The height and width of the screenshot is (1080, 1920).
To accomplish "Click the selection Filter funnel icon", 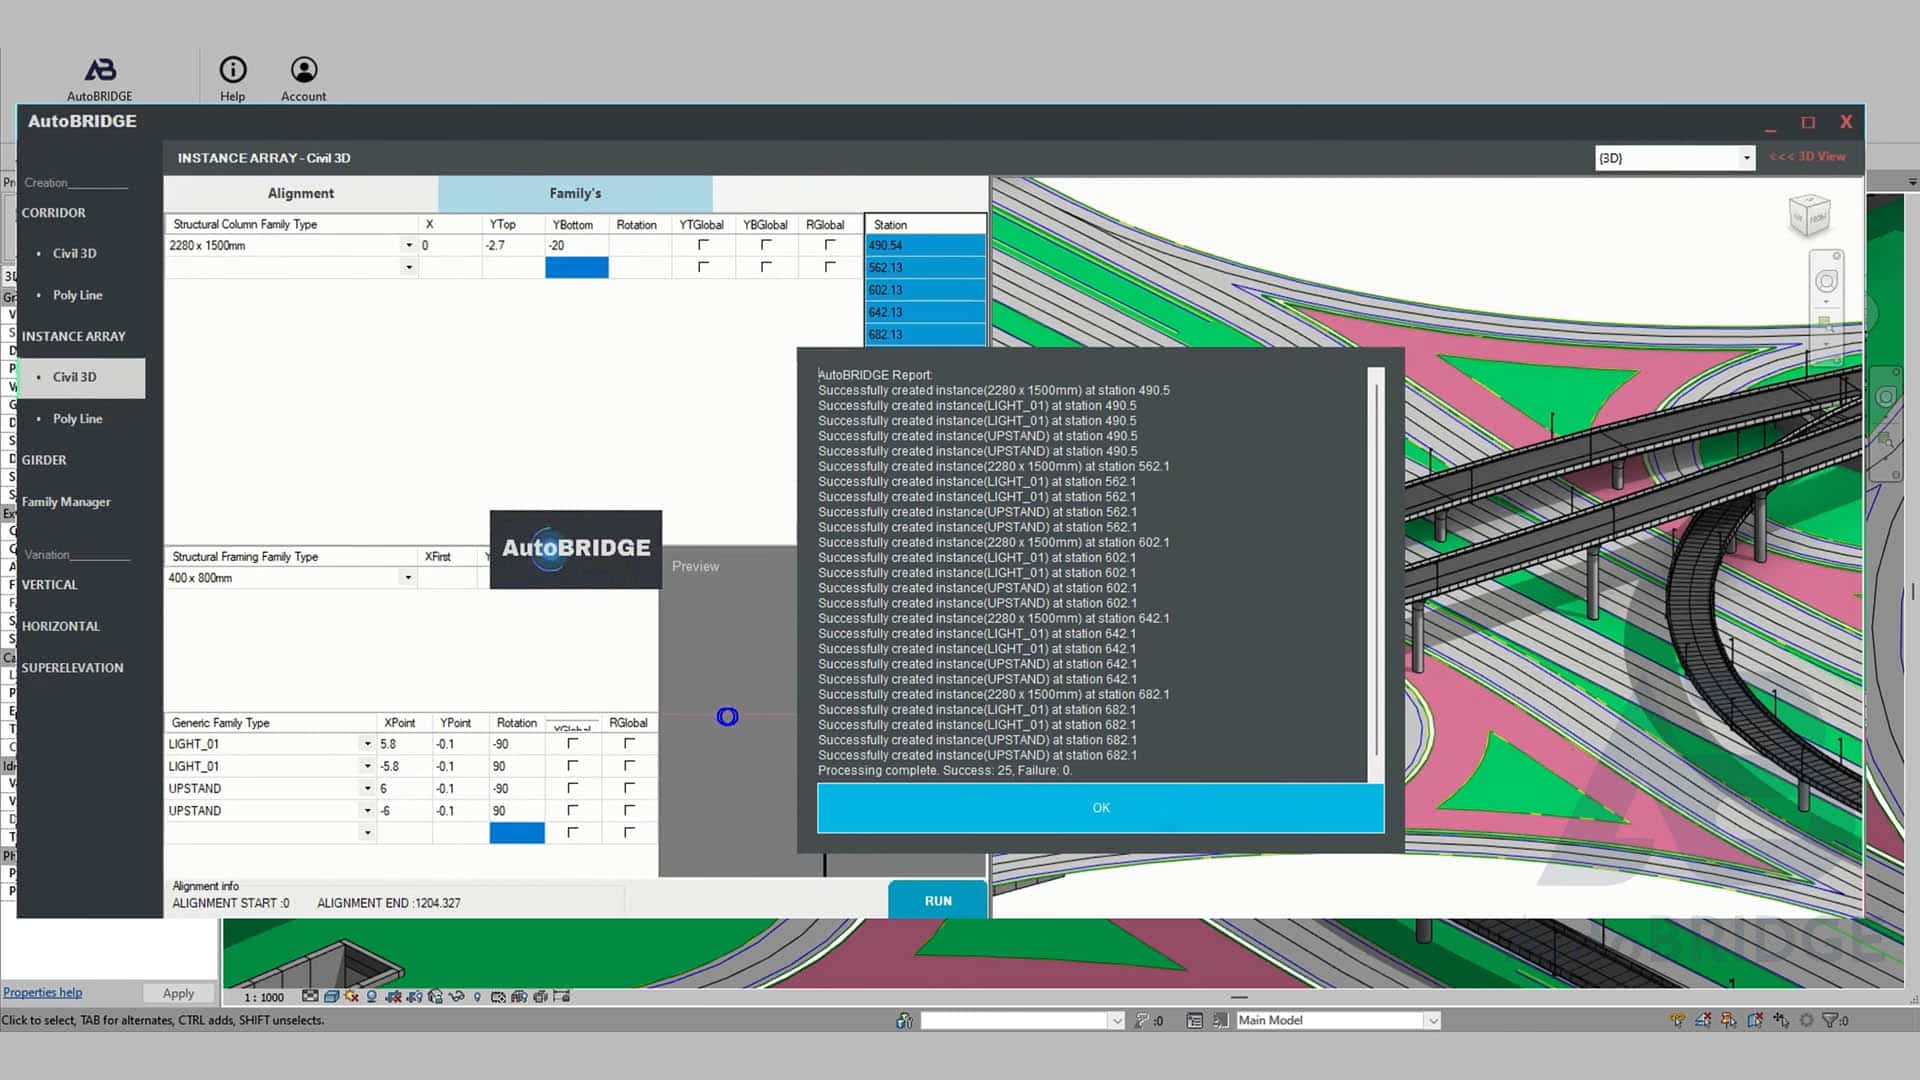I will [x=1832, y=1020].
